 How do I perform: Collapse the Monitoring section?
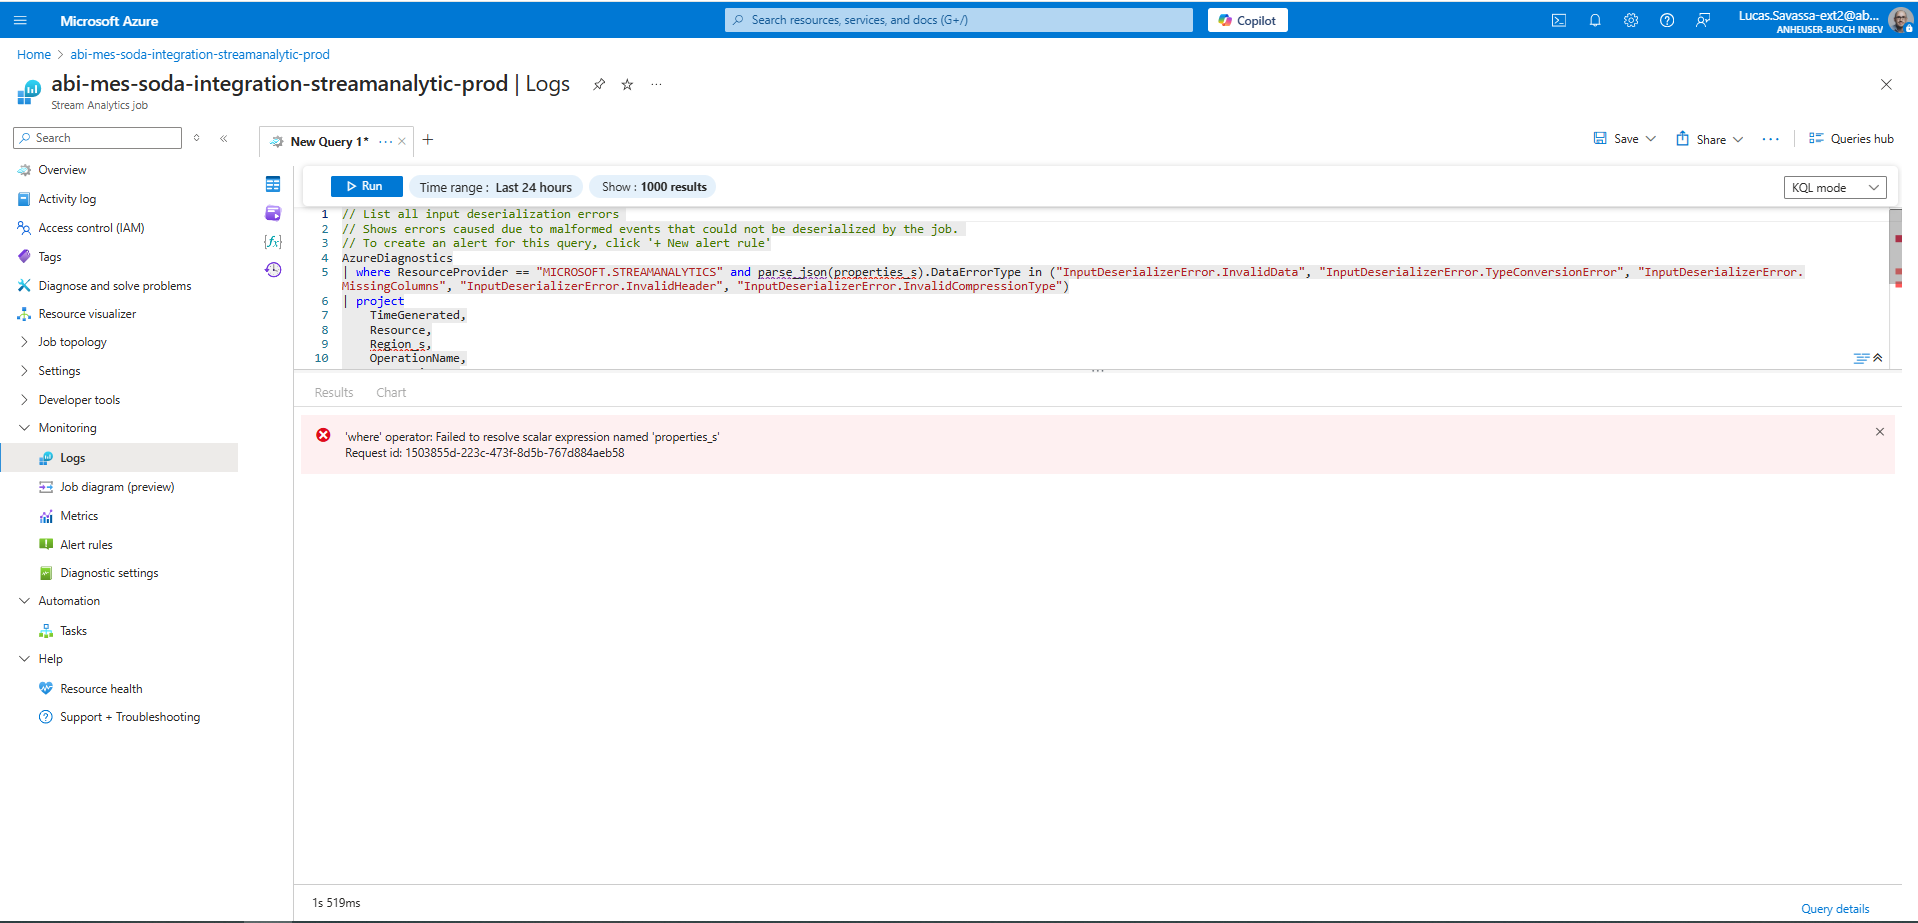[x=67, y=428]
